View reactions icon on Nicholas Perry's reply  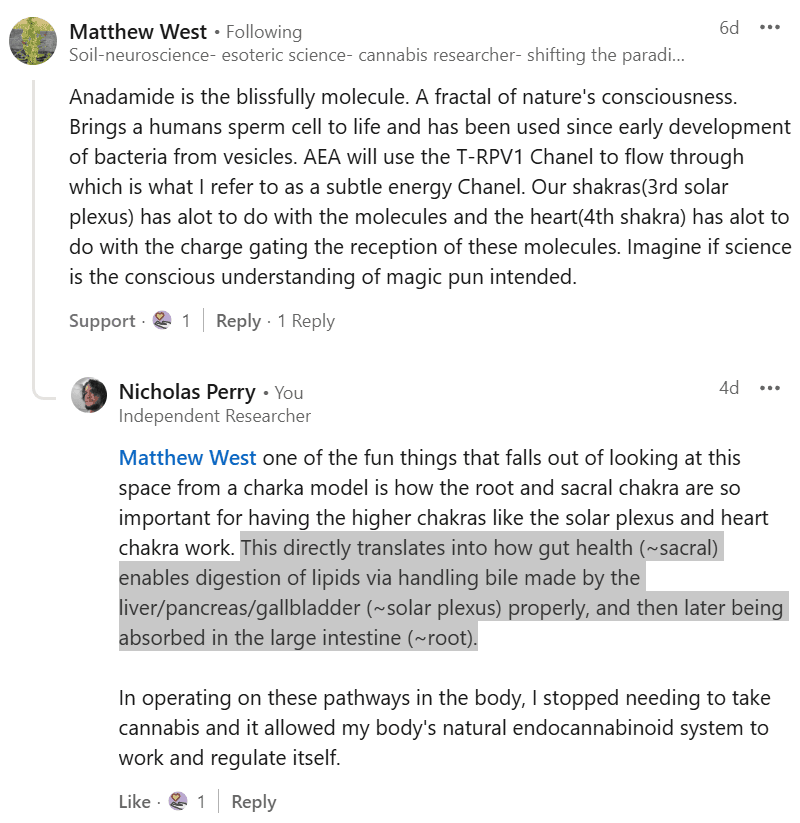click(178, 801)
